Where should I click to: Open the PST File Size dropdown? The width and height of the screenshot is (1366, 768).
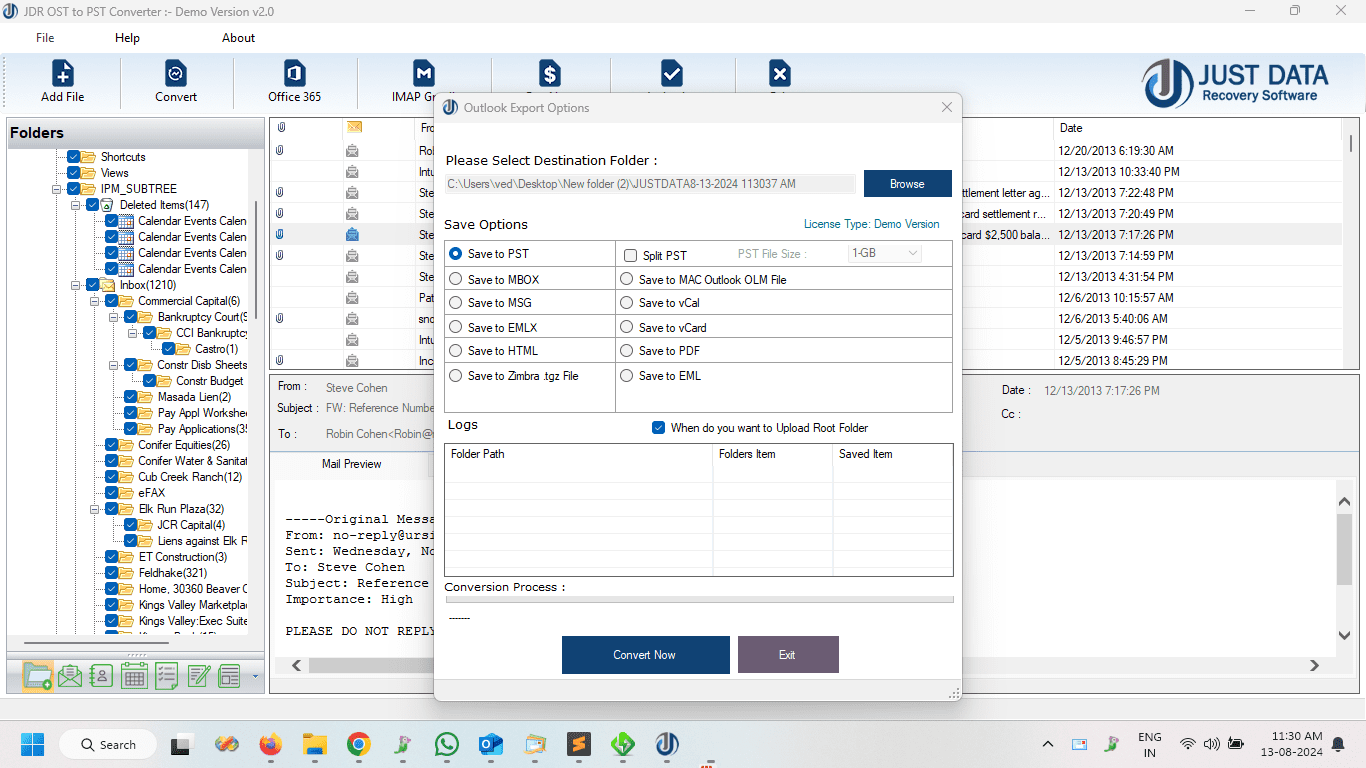(884, 254)
